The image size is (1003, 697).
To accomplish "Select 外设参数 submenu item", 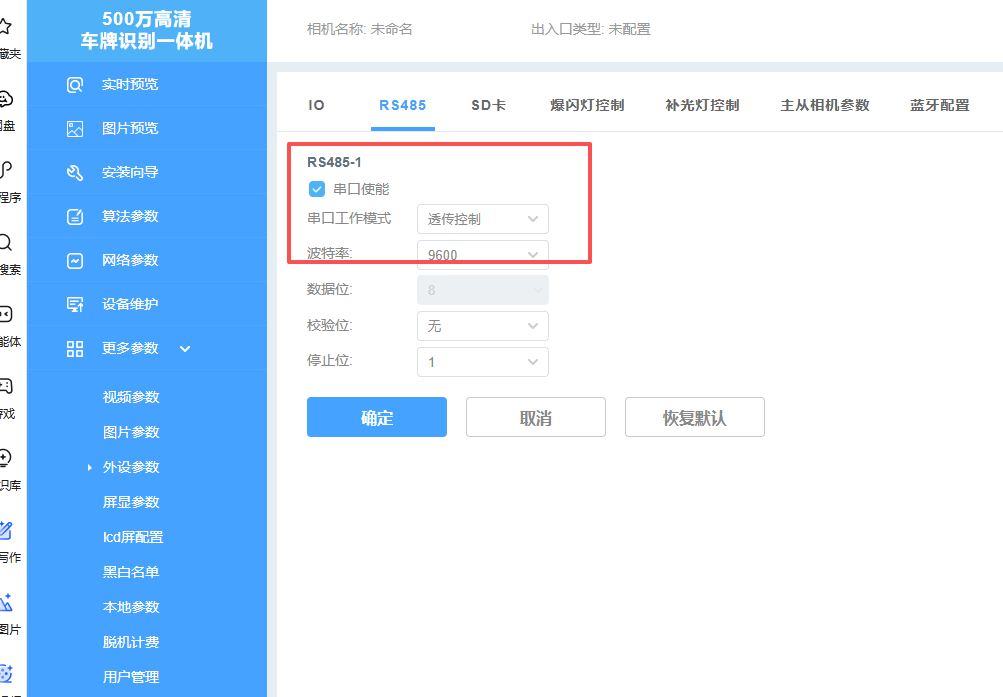I will pos(131,468).
